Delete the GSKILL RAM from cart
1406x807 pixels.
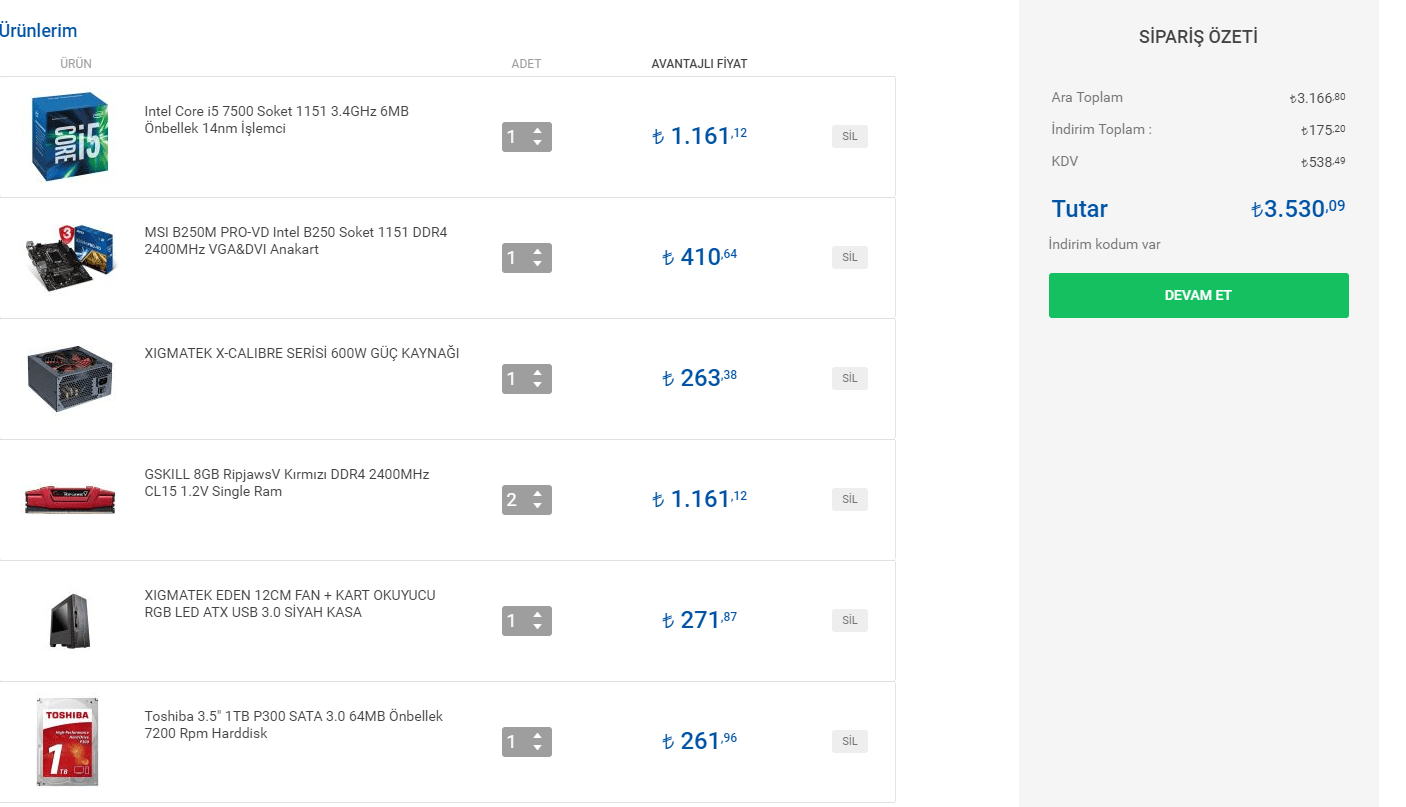click(x=849, y=499)
